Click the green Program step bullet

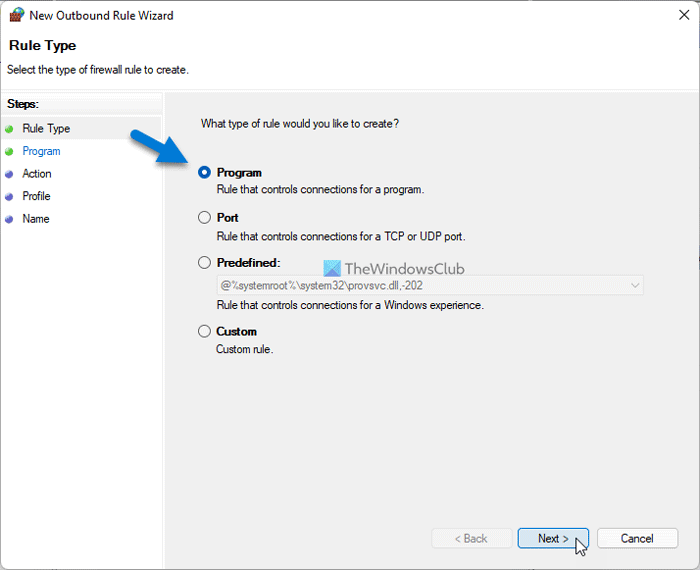(x=10, y=152)
